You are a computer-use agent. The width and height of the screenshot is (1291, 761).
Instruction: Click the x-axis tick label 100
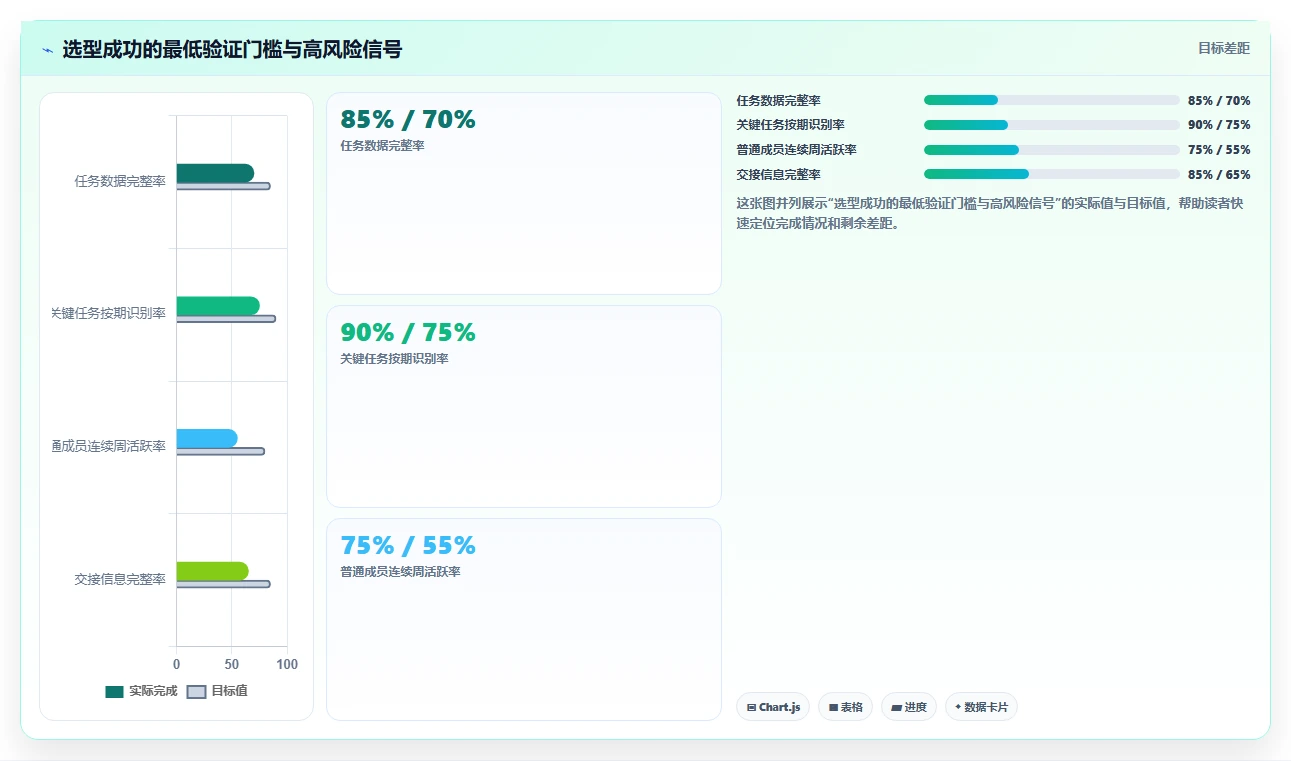pyautogui.click(x=287, y=664)
